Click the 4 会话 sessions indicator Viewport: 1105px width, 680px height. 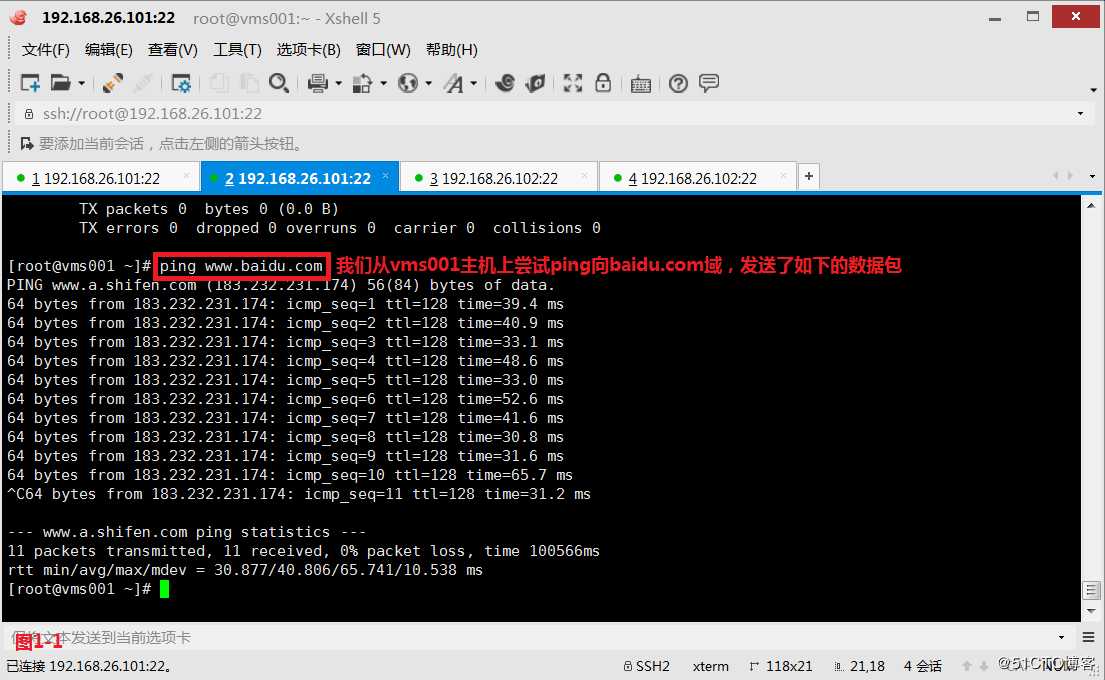tap(922, 666)
